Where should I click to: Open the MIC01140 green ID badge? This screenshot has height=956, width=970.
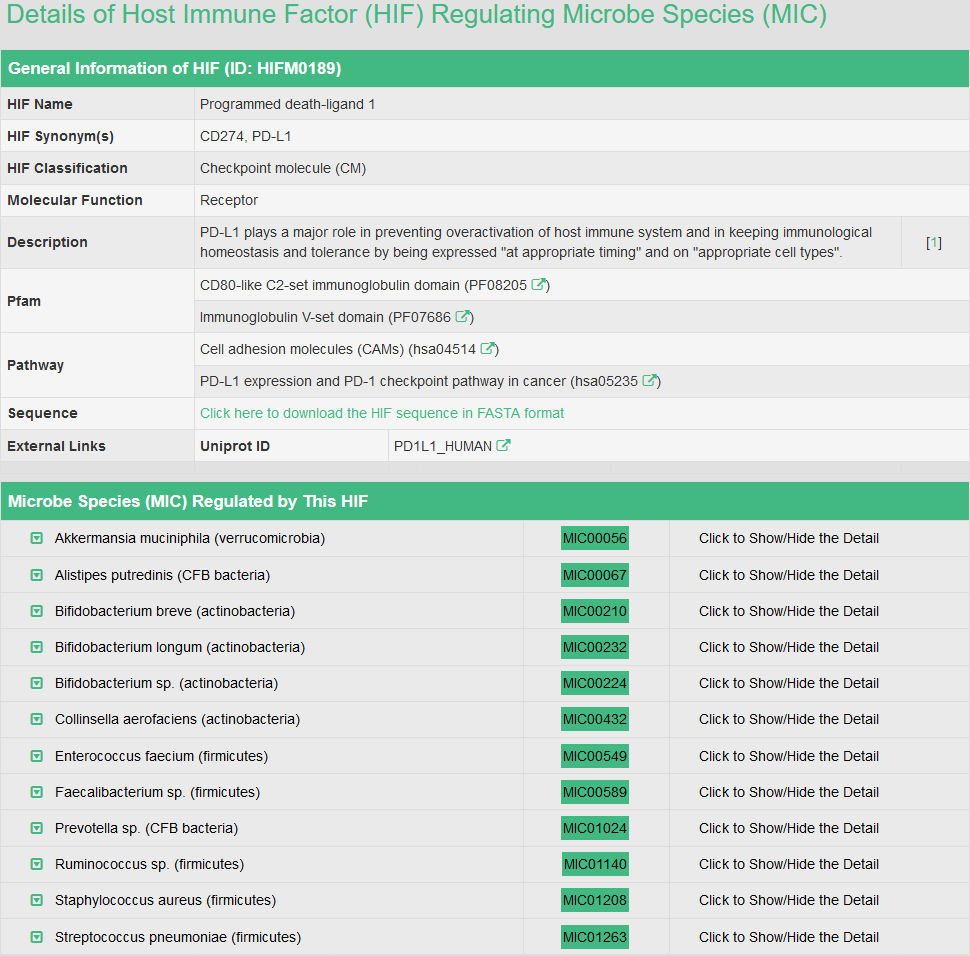(x=594, y=864)
